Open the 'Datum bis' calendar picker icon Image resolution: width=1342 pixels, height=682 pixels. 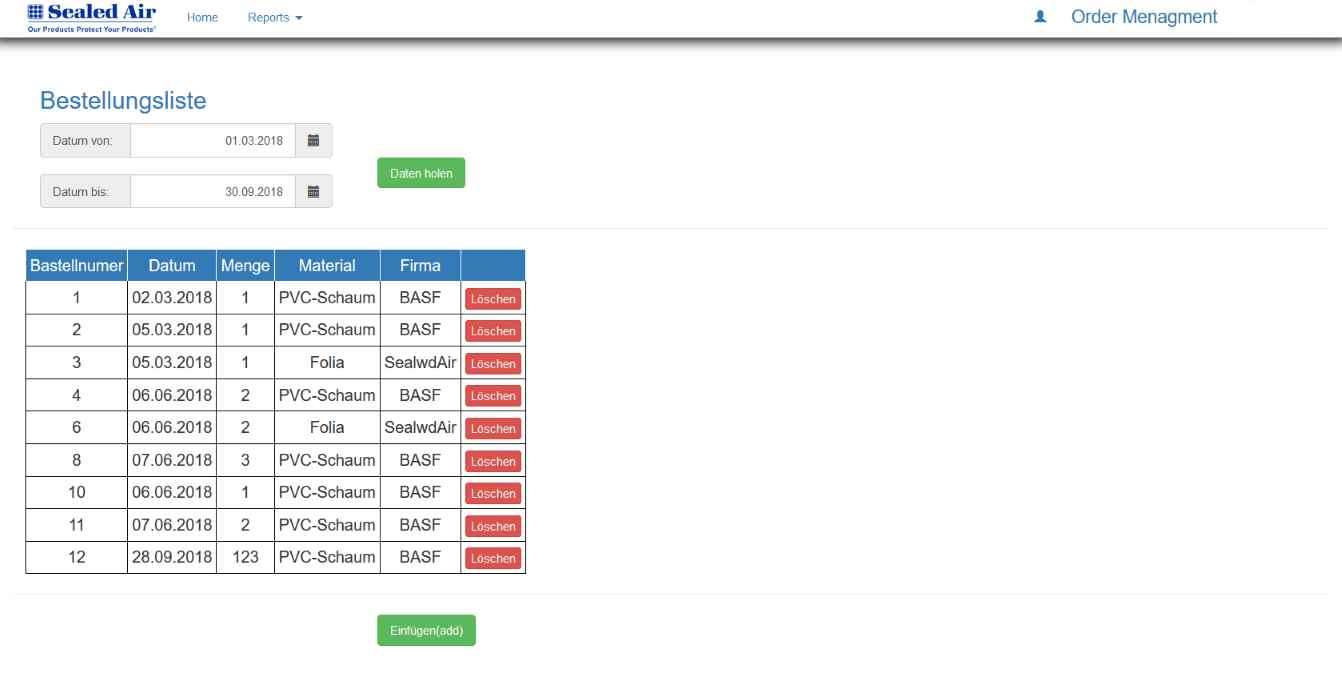pos(313,192)
